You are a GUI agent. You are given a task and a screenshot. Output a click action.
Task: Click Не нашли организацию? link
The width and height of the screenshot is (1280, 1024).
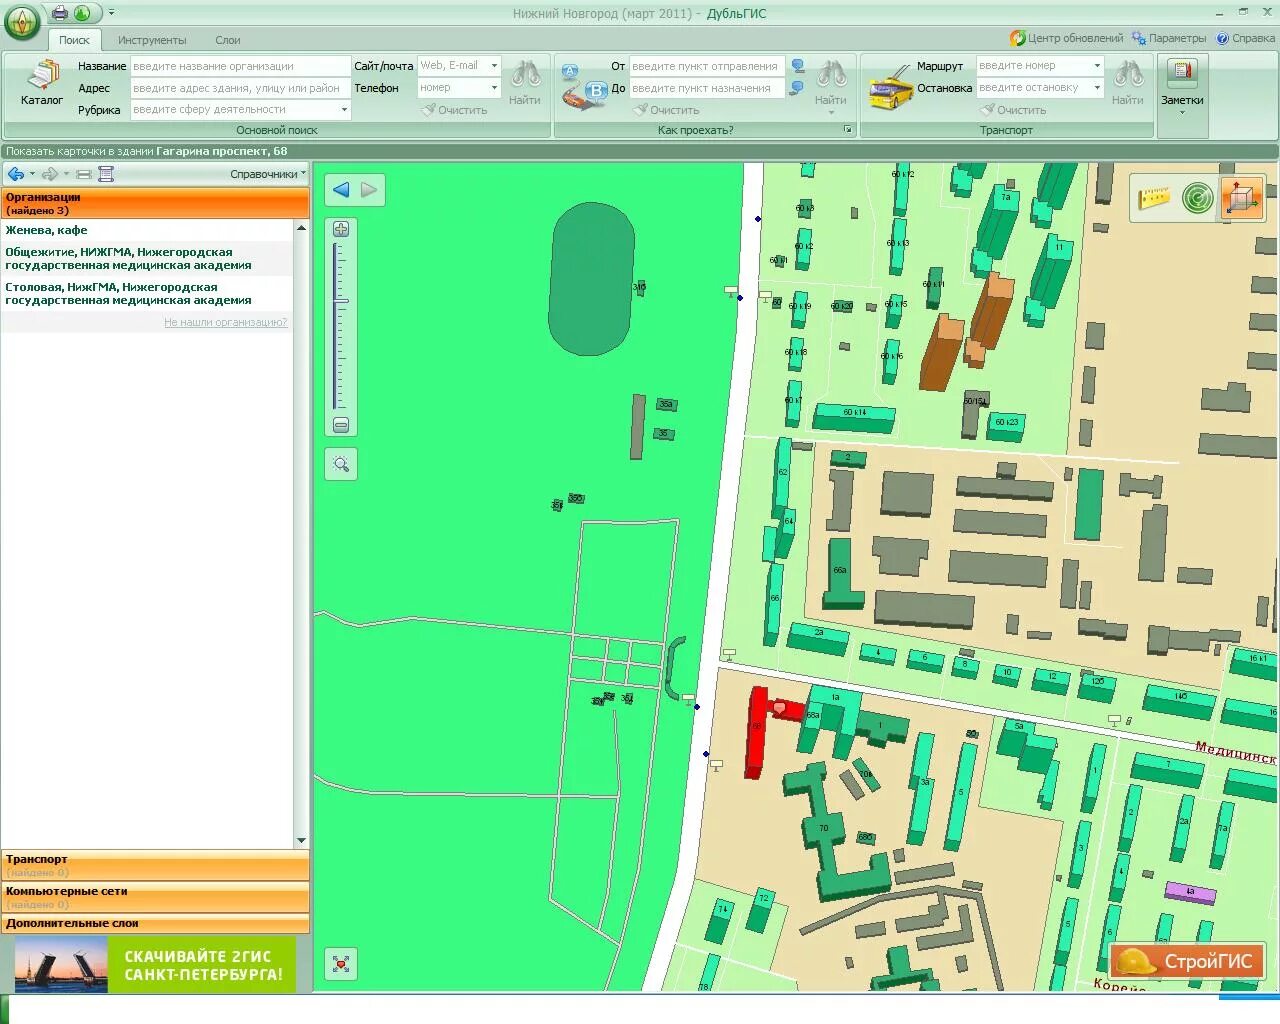[x=226, y=322]
